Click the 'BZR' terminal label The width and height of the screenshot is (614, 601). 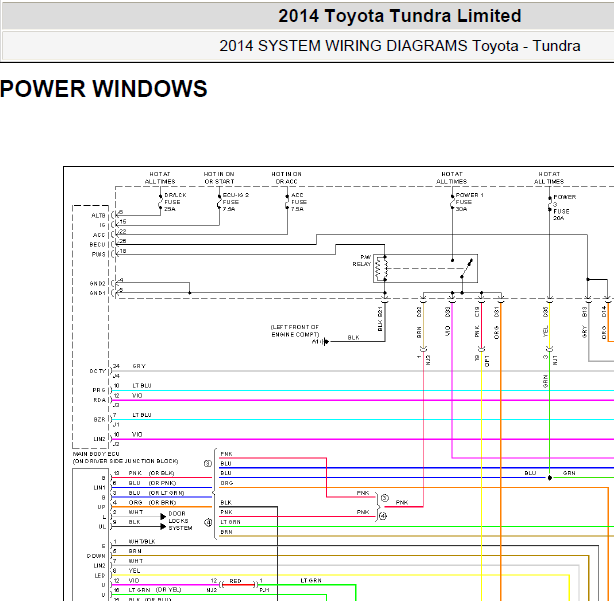pos(99,420)
